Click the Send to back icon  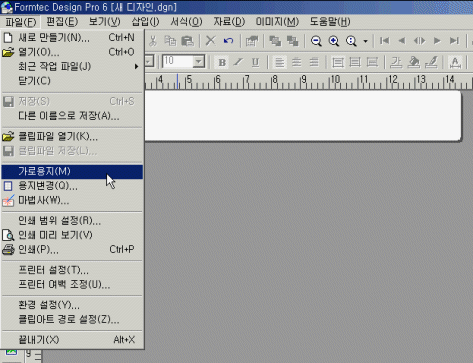point(293,41)
